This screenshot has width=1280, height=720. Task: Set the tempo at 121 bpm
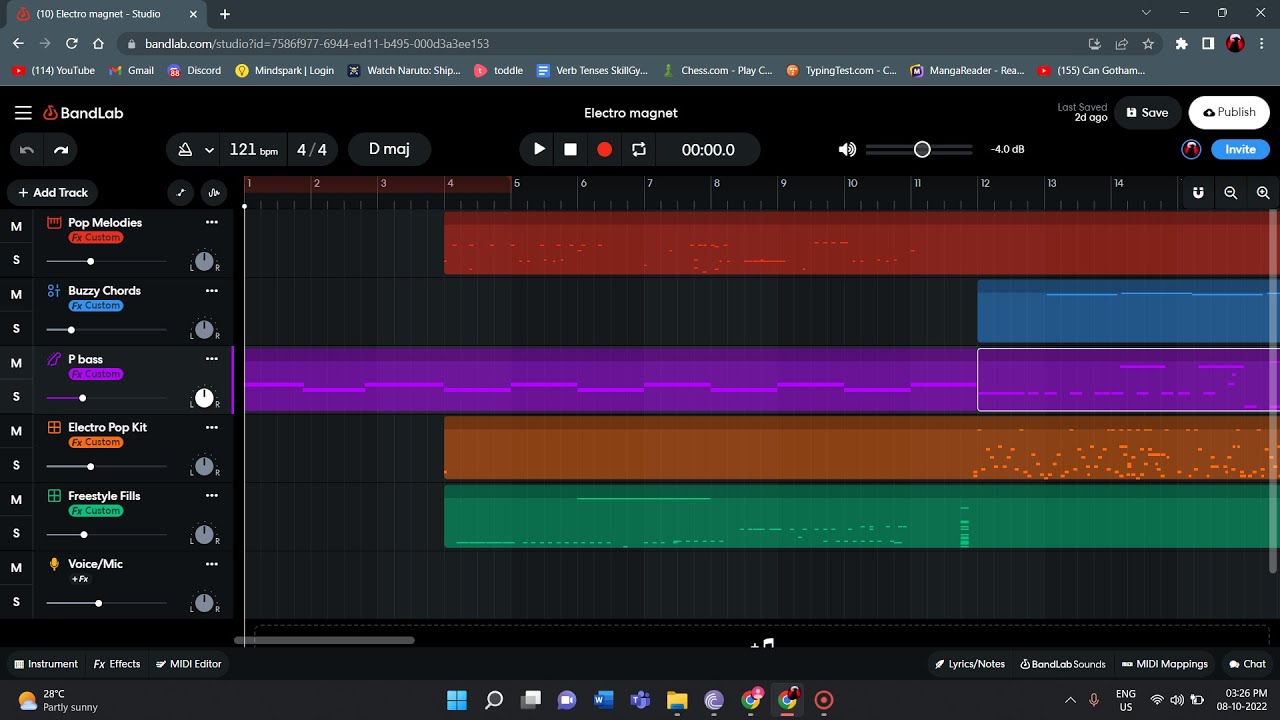253,150
